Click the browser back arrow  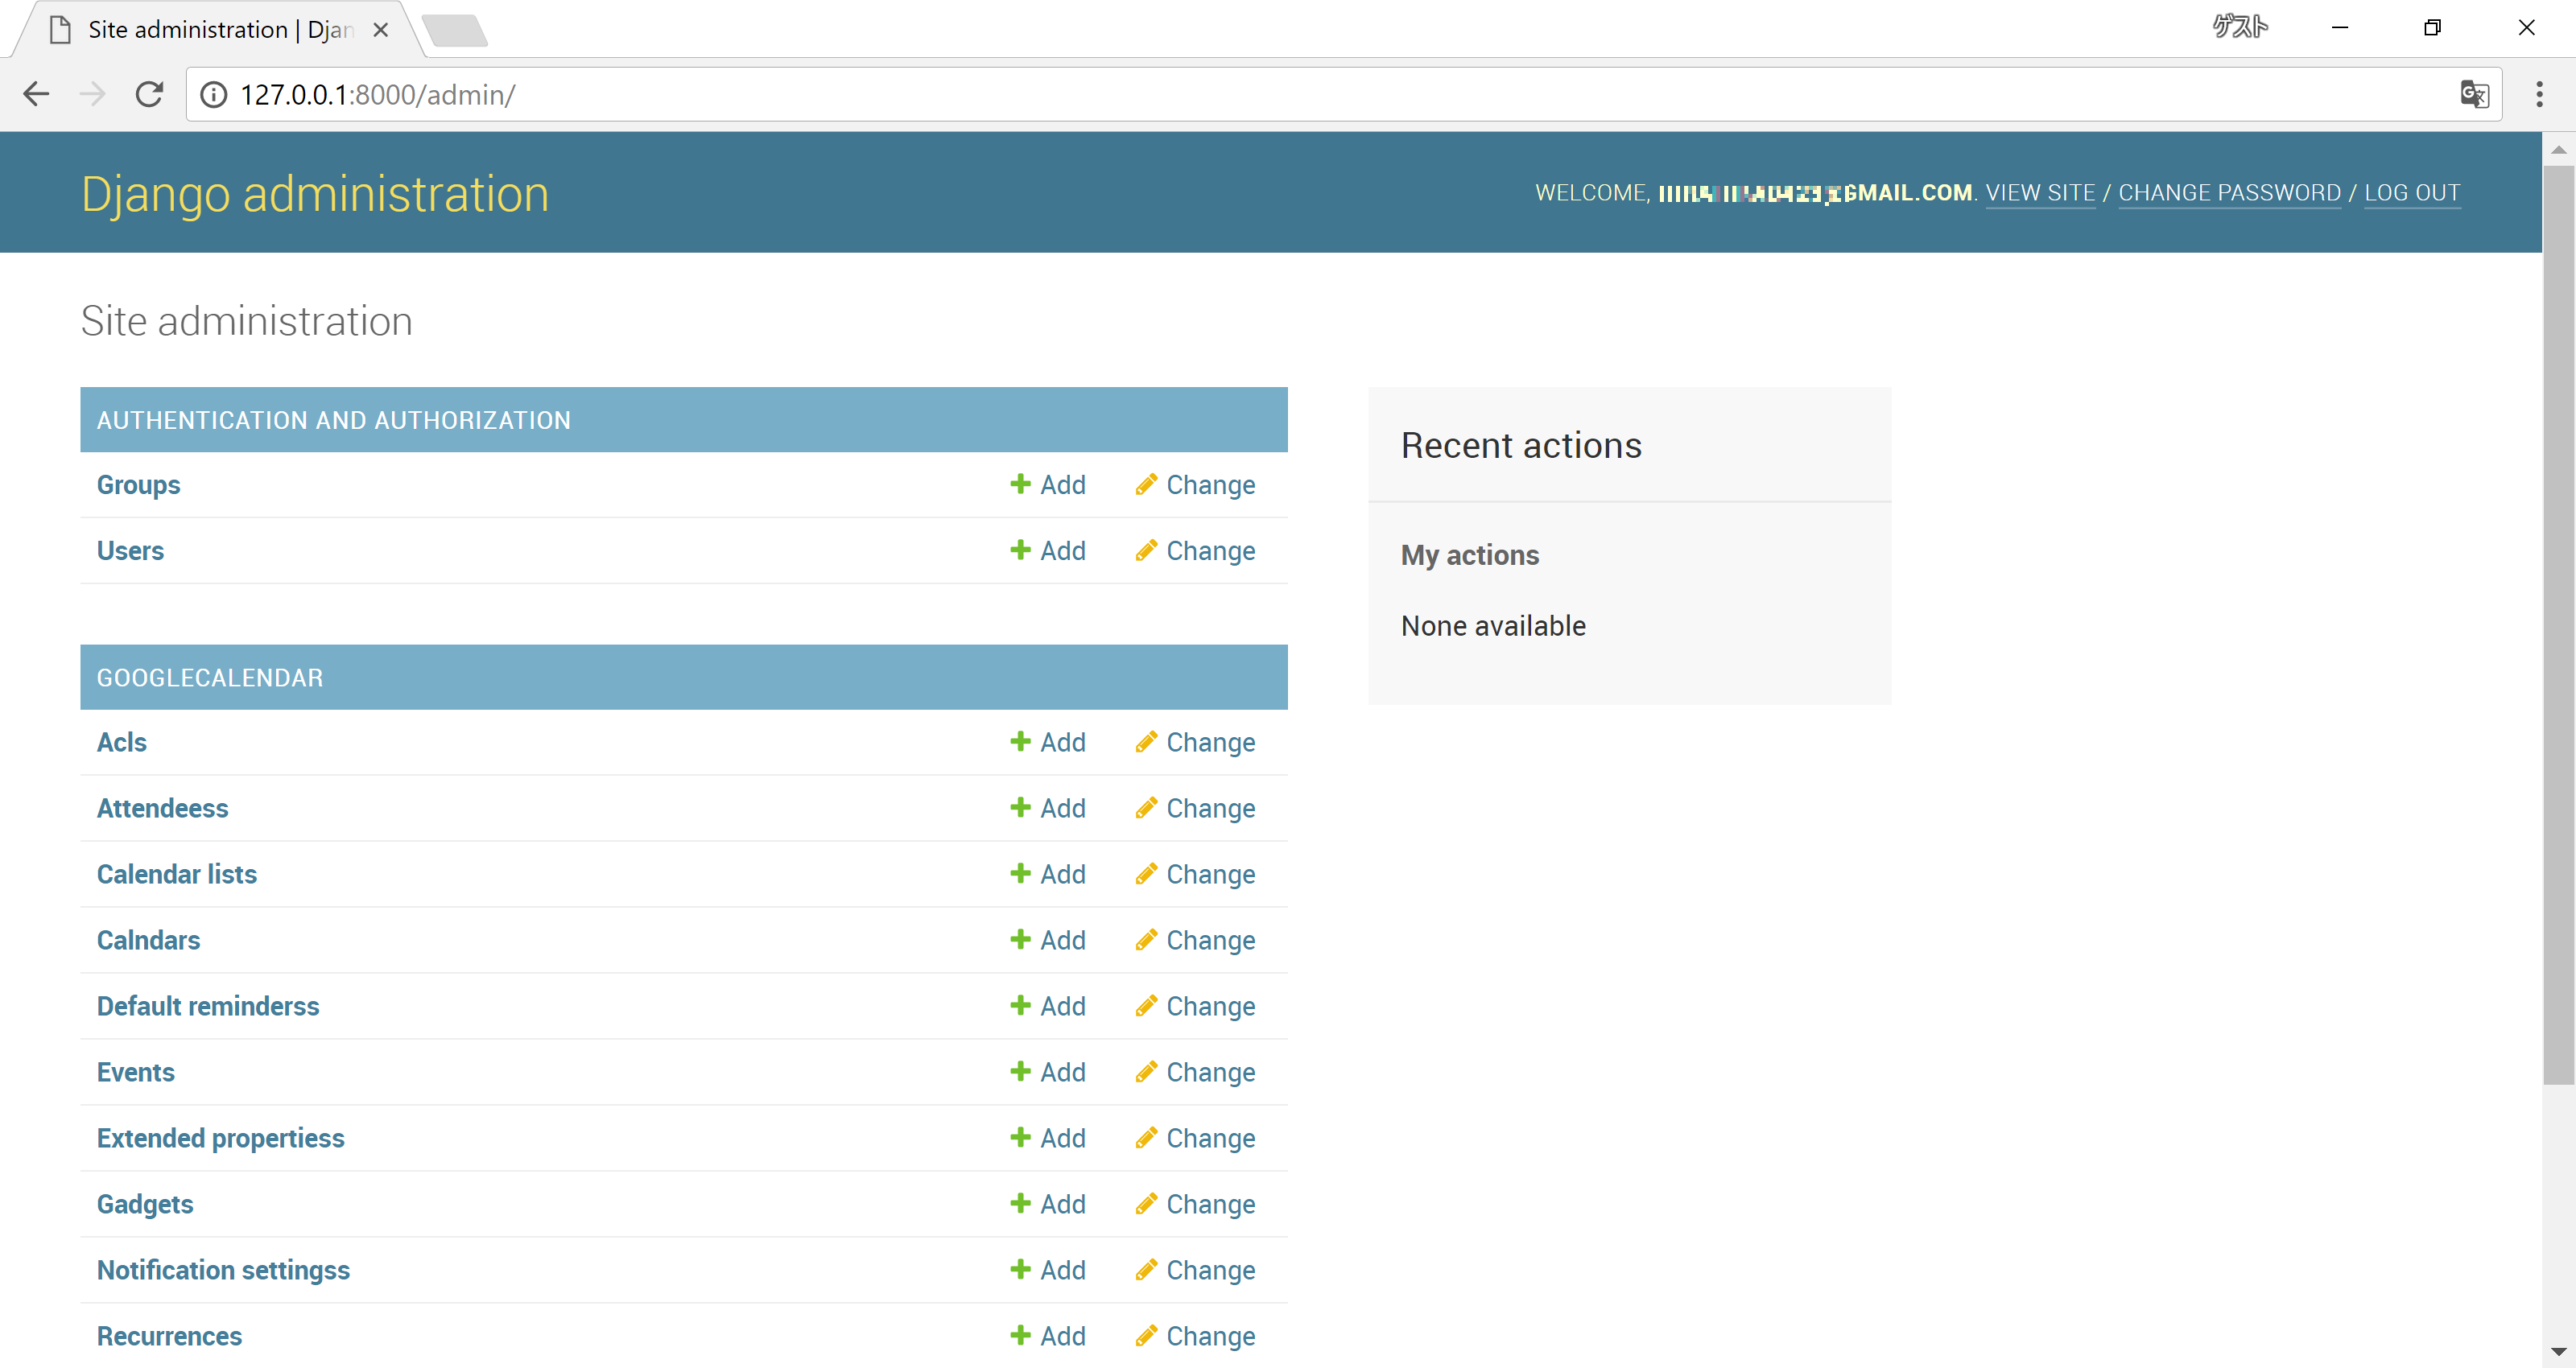pyautogui.click(x=36, y=94)
